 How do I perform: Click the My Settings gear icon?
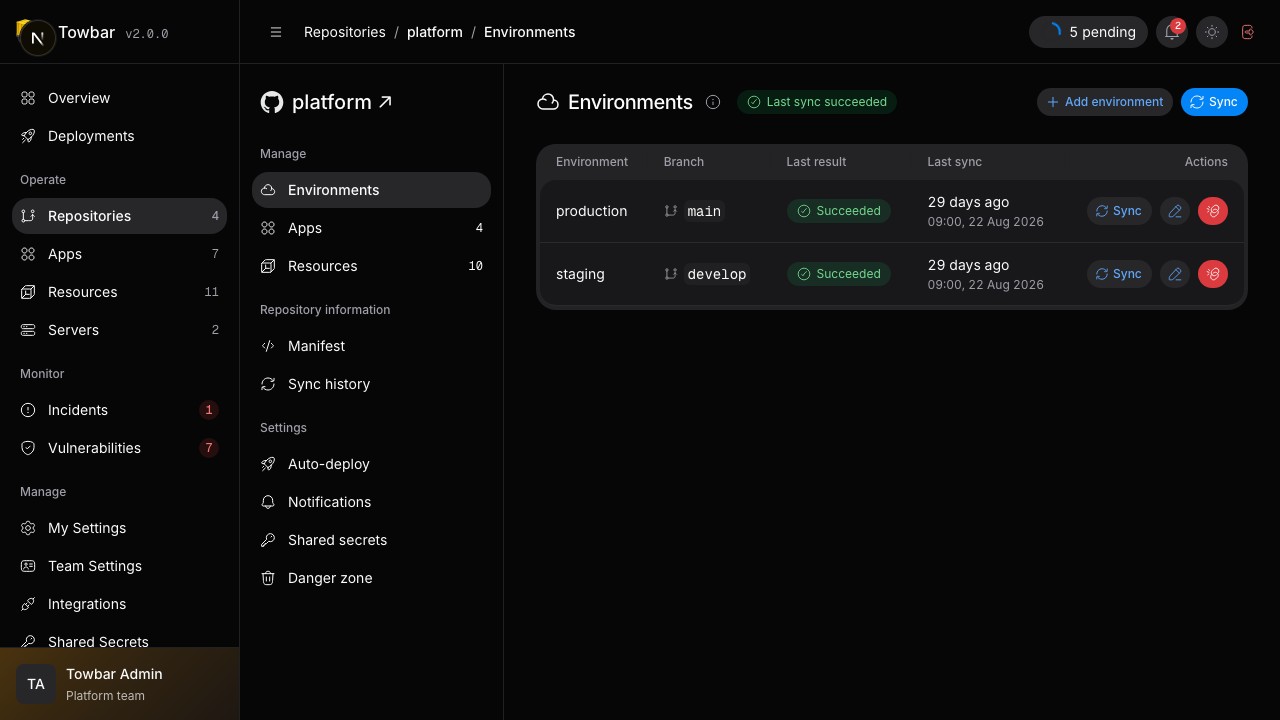(x=28, y=528)
